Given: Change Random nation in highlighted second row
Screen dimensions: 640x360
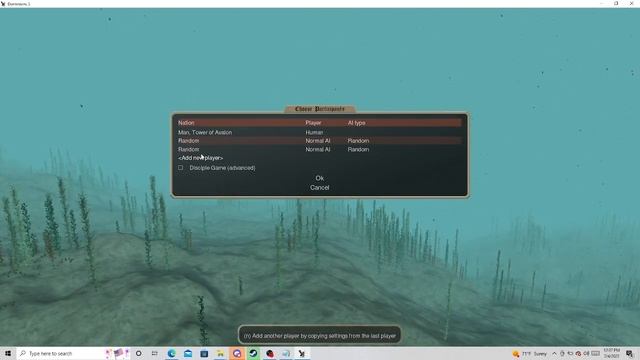Looking at the screenshot, I should click(x=189, y=141).
